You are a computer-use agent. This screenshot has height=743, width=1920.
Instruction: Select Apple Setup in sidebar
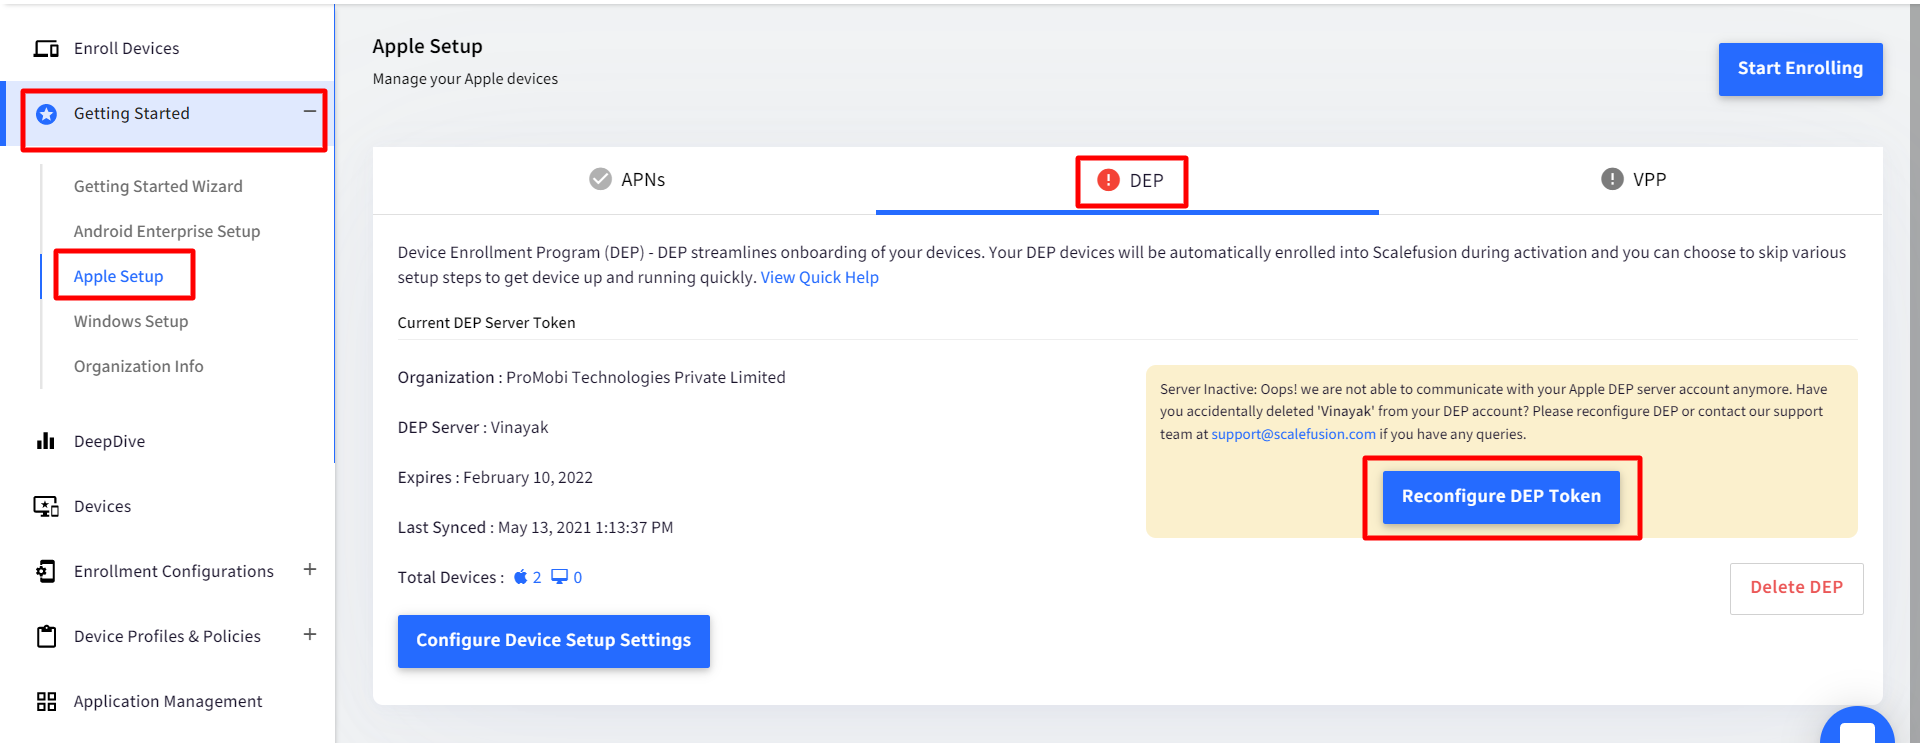[118, 276]
